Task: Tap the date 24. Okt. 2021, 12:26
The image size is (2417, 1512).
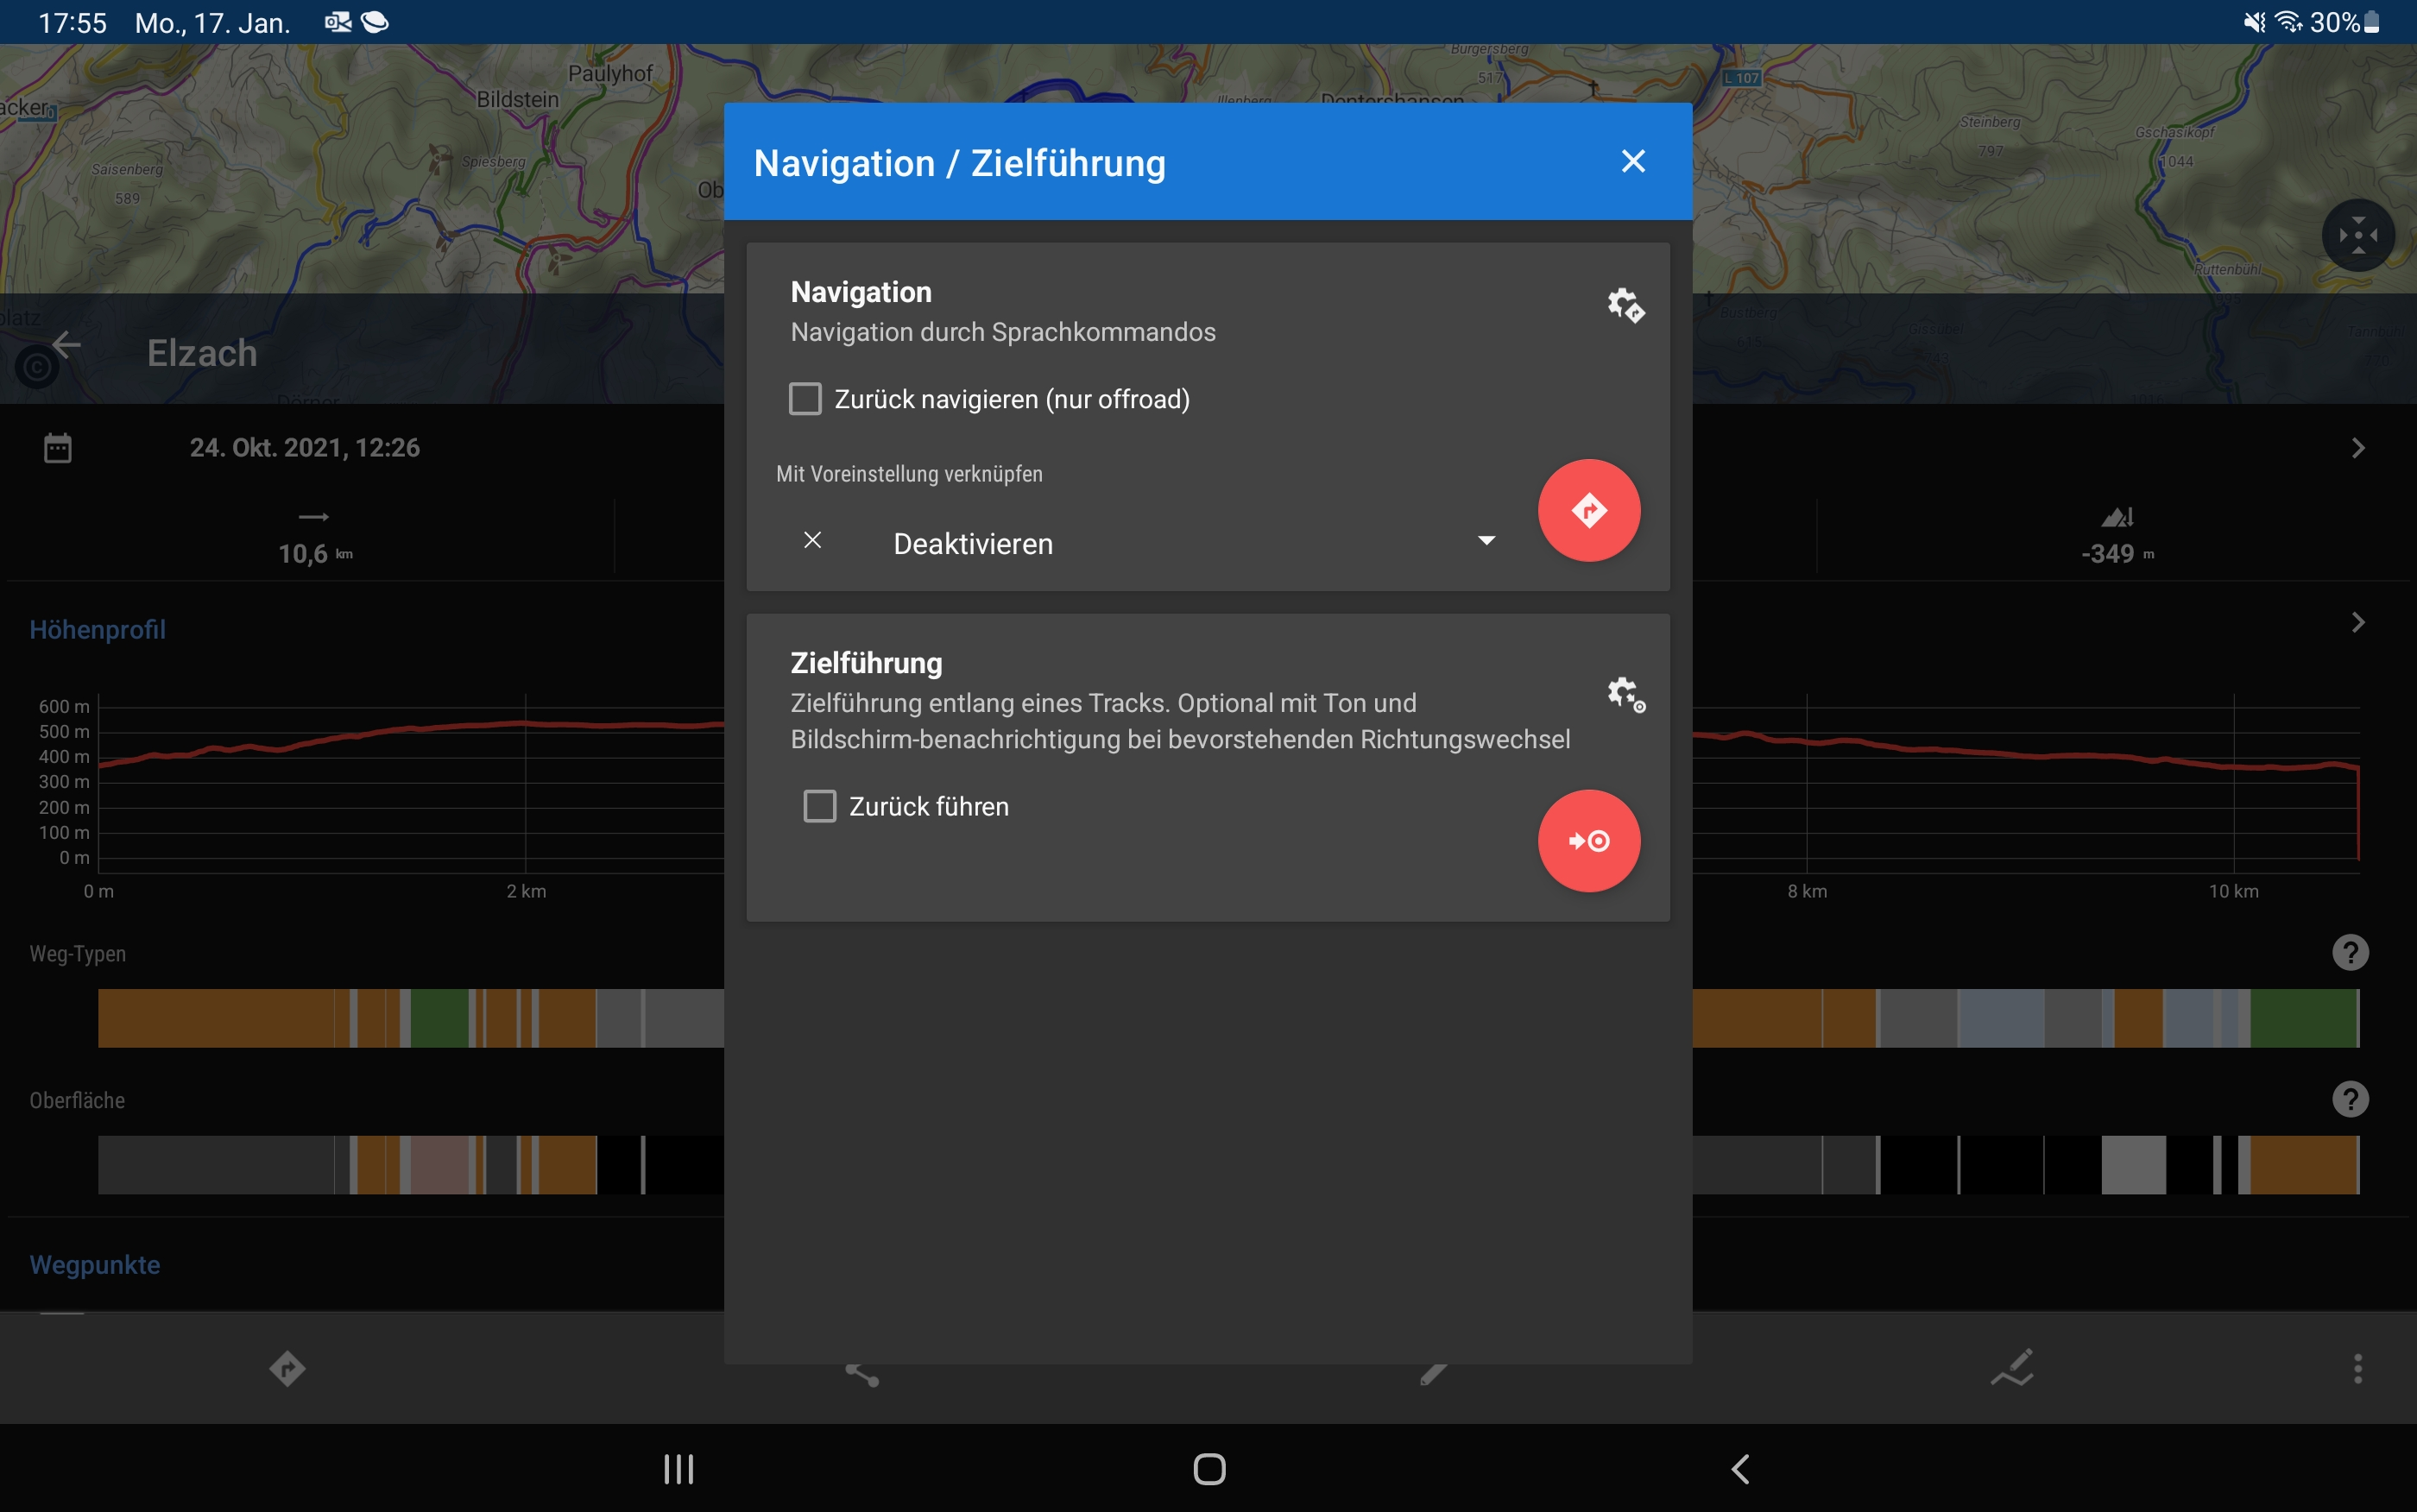Action: coord(305,448)
